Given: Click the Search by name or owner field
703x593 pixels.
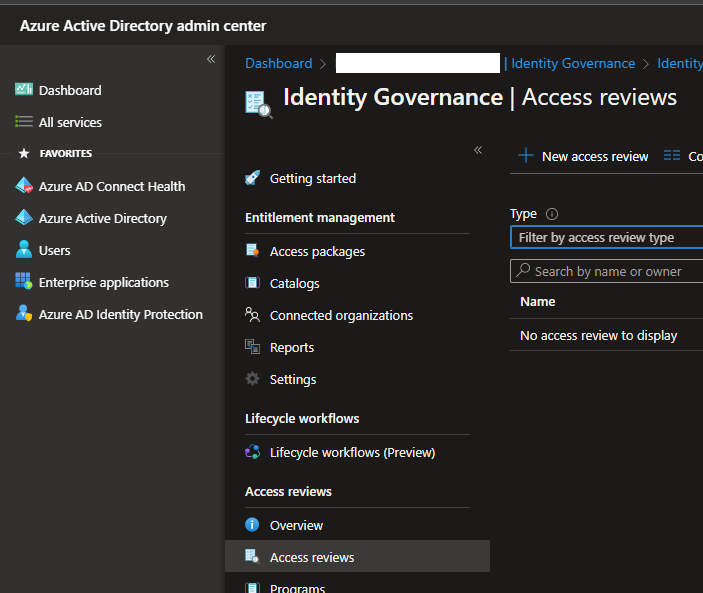Looking at the screenshot, I should coord(608,271).
